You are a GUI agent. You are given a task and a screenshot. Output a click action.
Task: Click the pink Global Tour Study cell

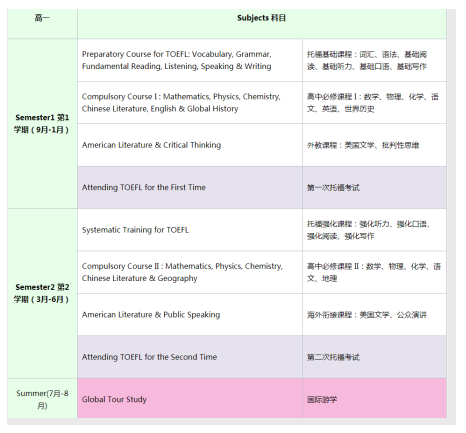pos(190,398)
